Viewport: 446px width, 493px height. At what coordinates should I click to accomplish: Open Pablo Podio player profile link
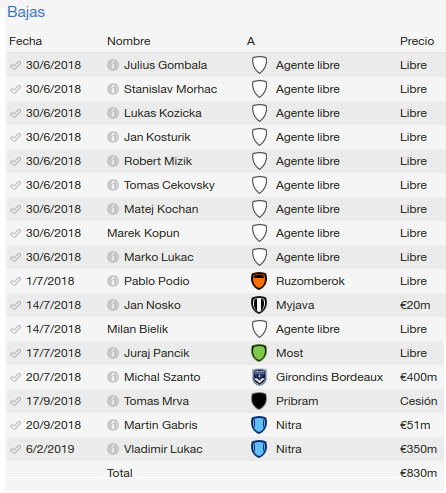157,281
